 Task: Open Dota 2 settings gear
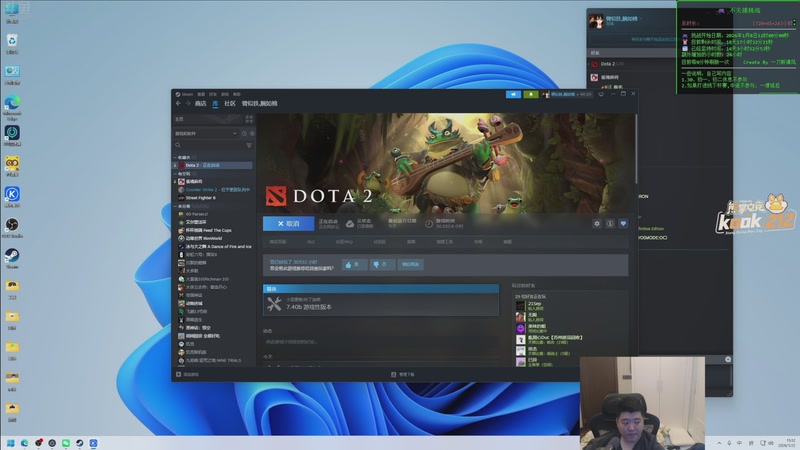pyautogui.click(x=596, y=223)
